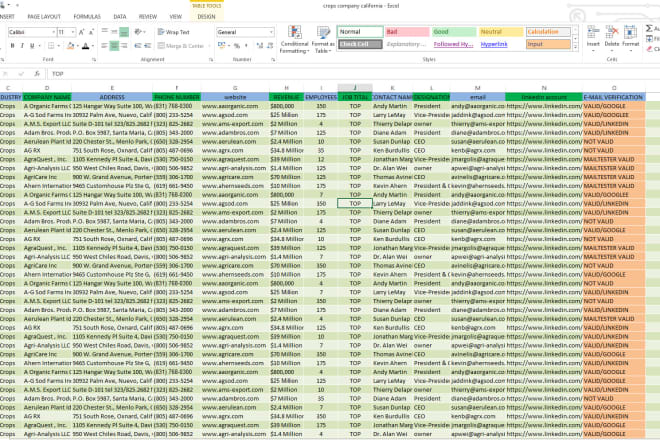660x440 pixels.
Task: Open the Calibri font name dropdown
Action: click(x=53, y=32)
